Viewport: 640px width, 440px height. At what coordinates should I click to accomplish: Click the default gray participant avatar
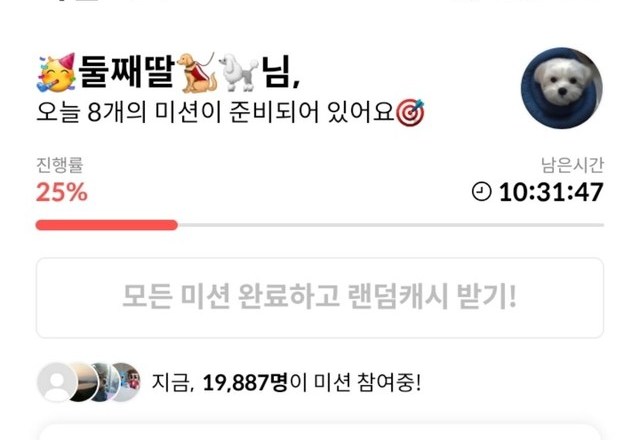[56, 382]
